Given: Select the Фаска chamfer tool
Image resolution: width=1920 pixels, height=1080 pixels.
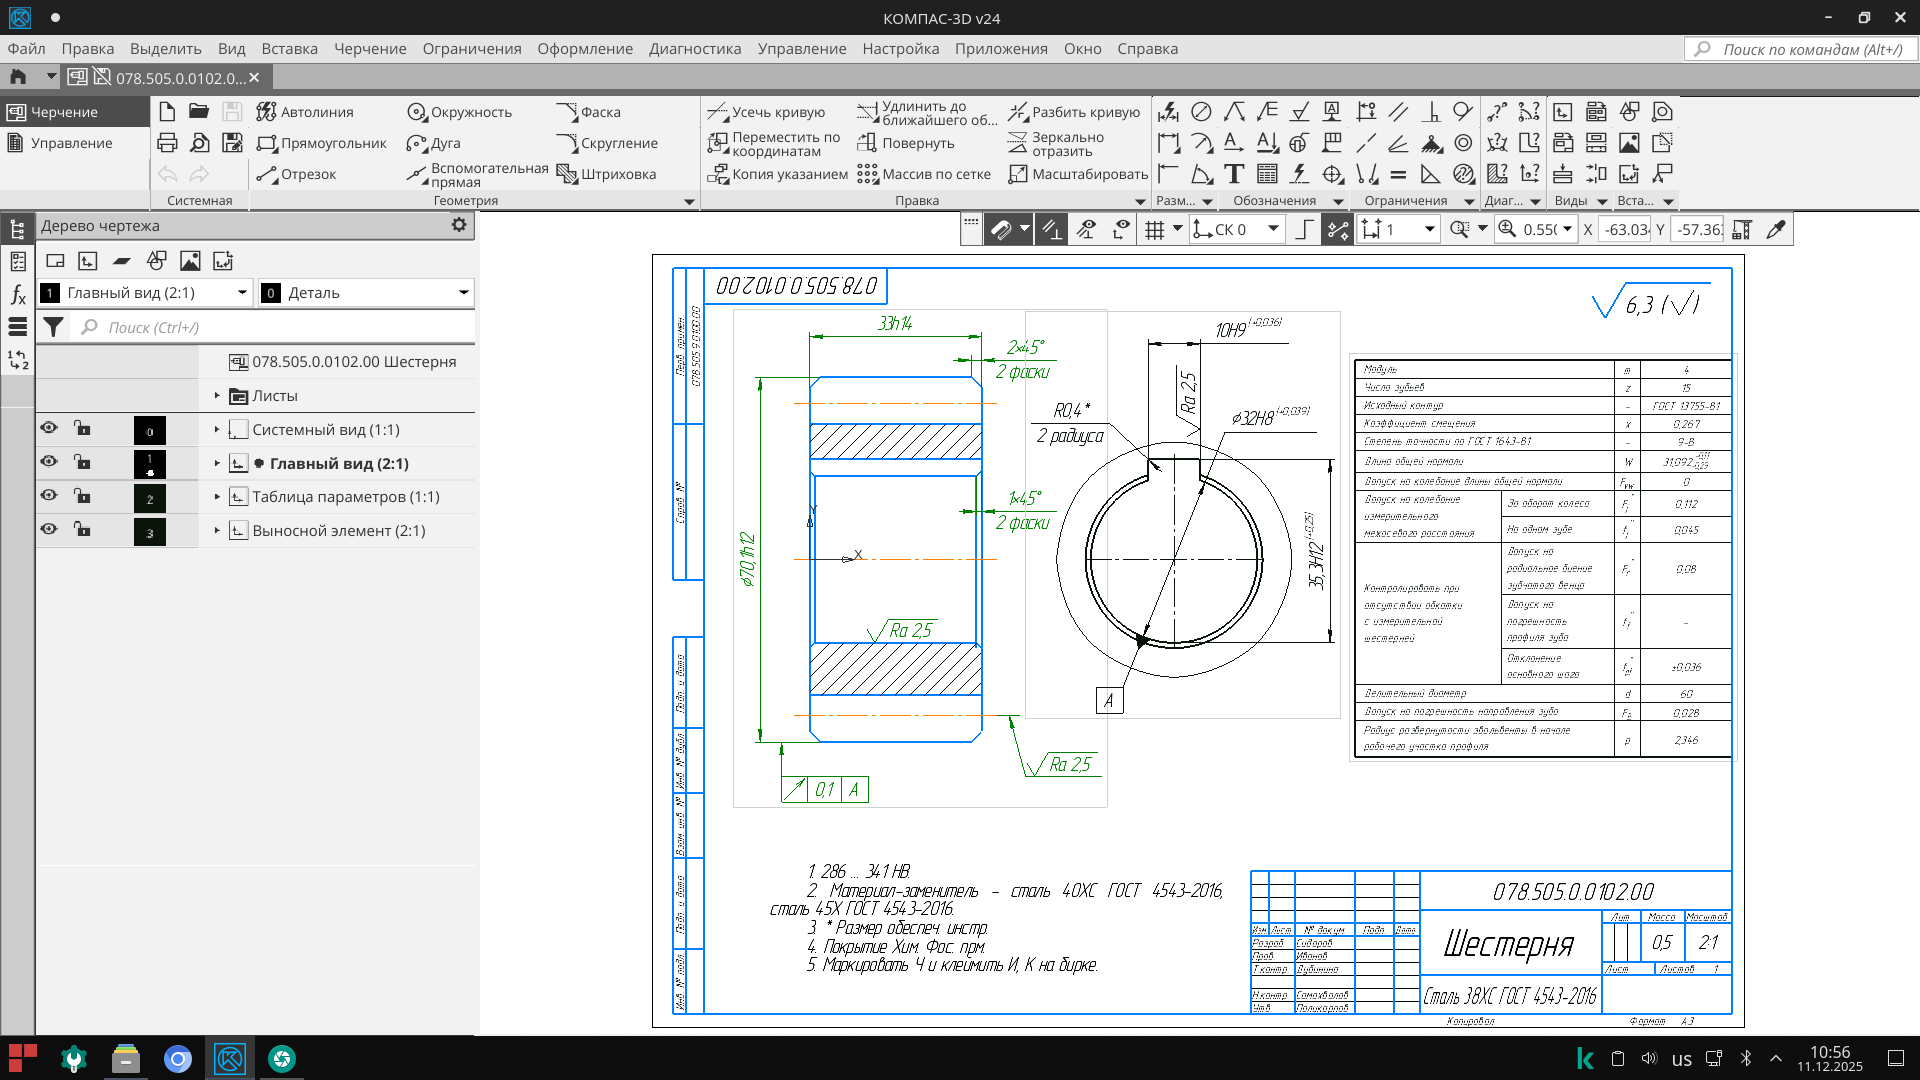Looking at the screenshot, I should (588, 112).
